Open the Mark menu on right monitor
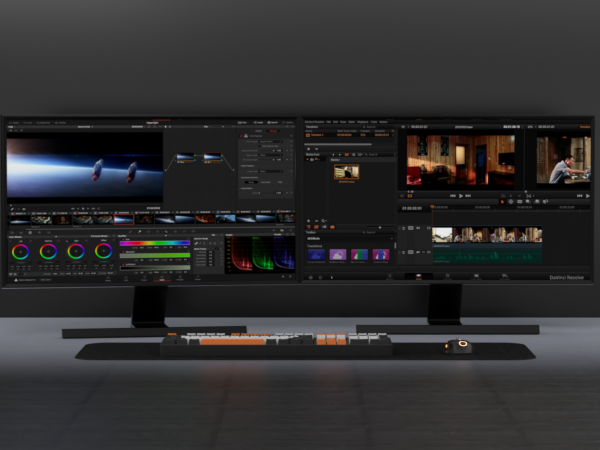The width and height of the screenshot is (600, 450). point(352,122)
